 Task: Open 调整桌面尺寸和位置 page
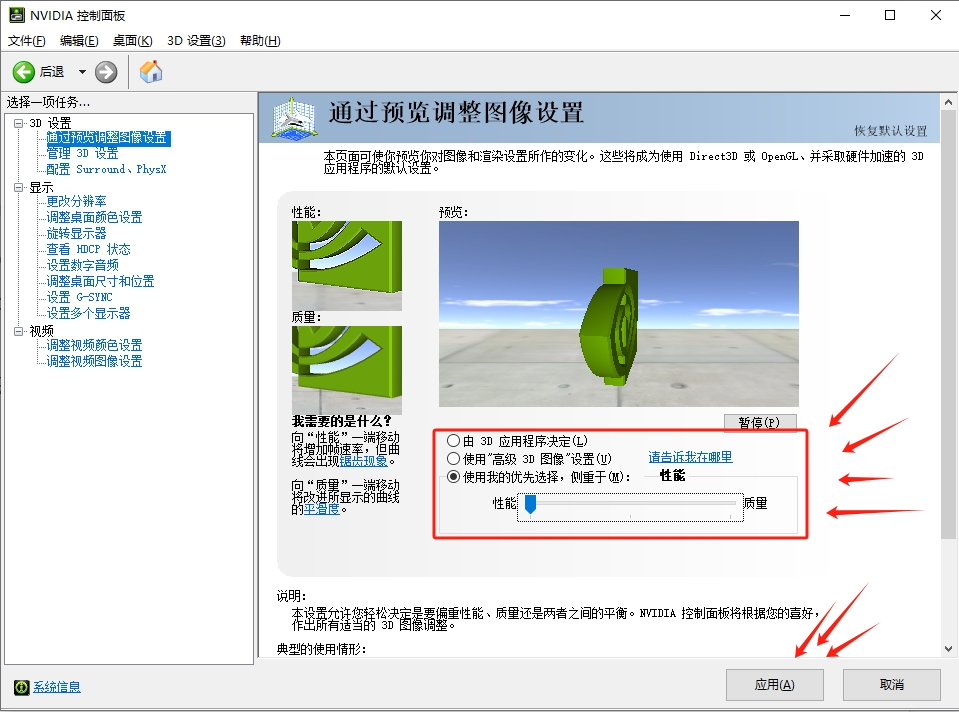(100, 281)
